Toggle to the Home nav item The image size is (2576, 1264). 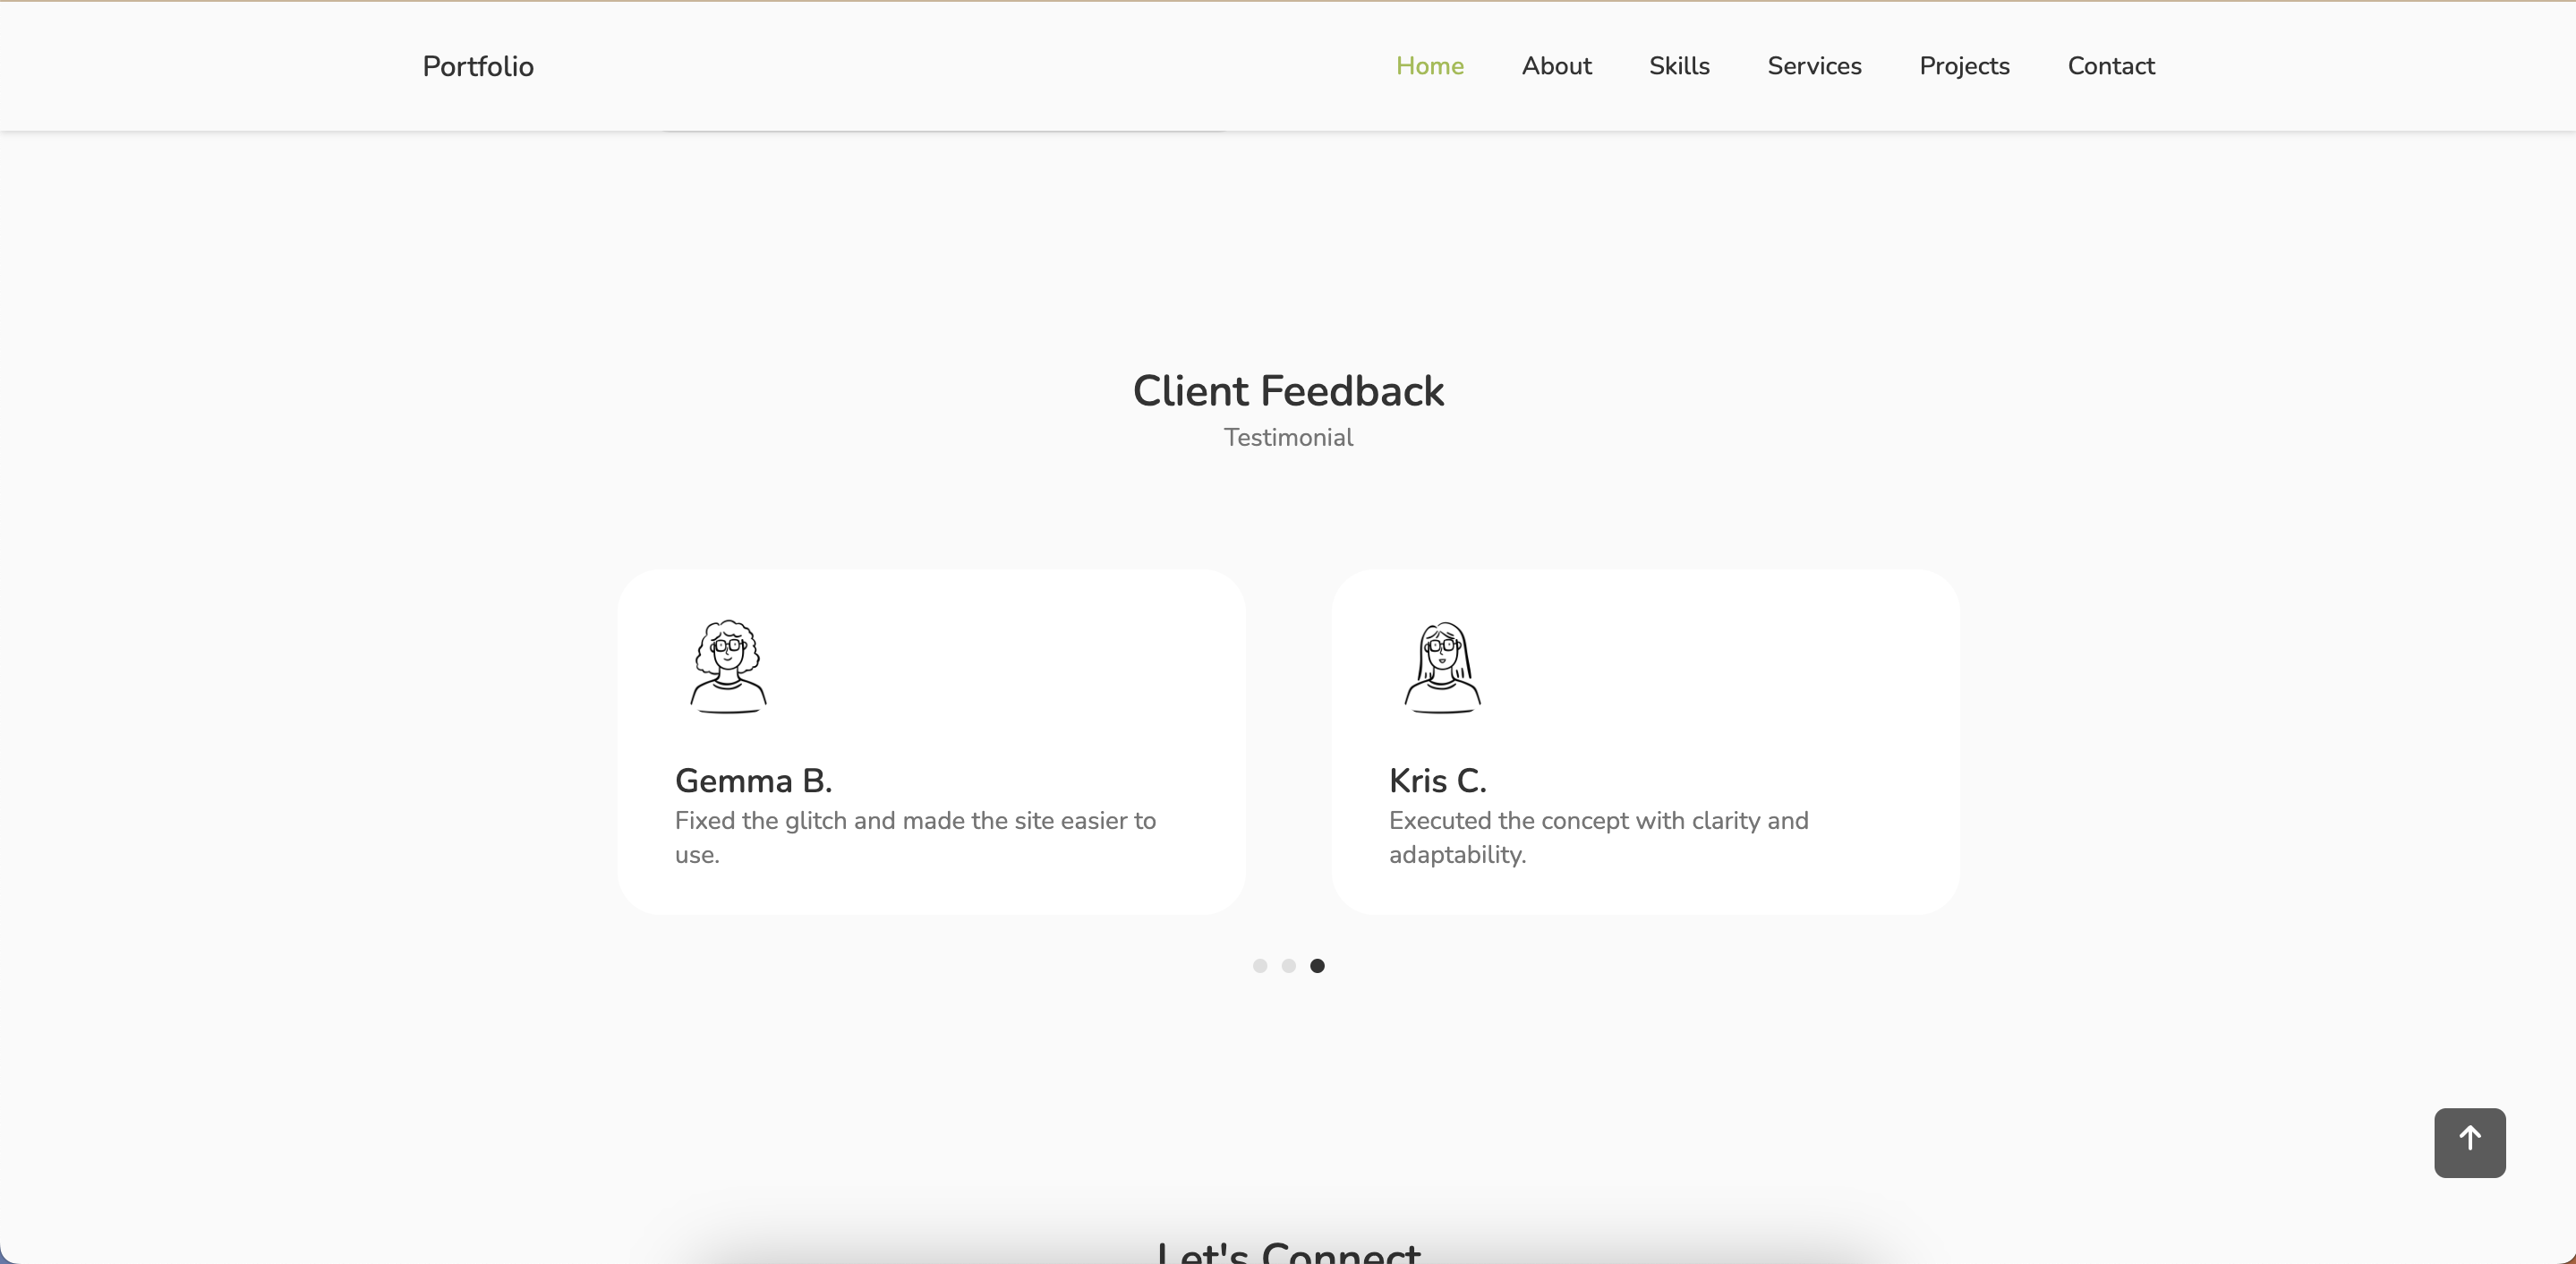point(1429,65)
